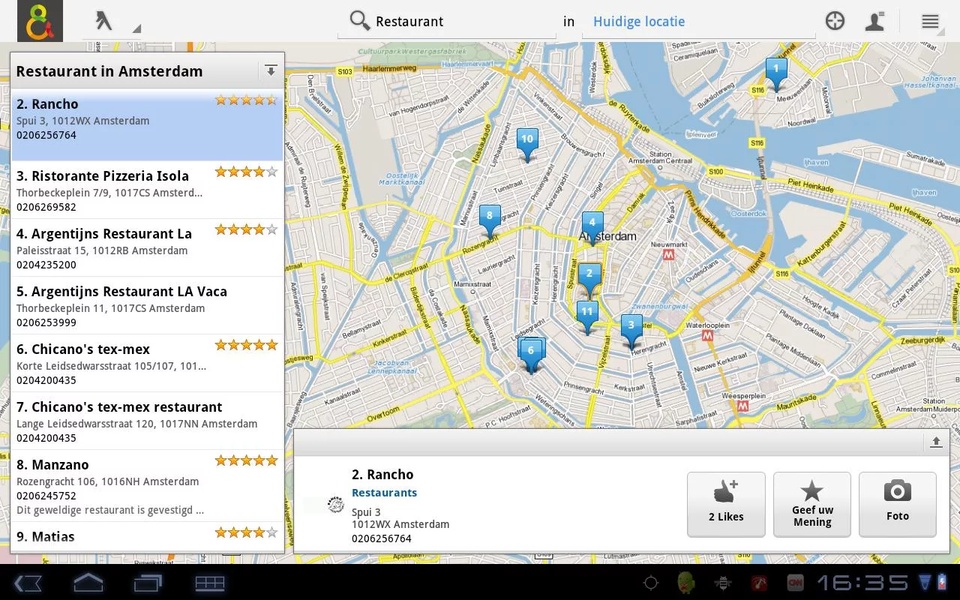The width and height of the screenshot is (960, 600).
Task: Select map pin number 10
Action: pos(527,144)
